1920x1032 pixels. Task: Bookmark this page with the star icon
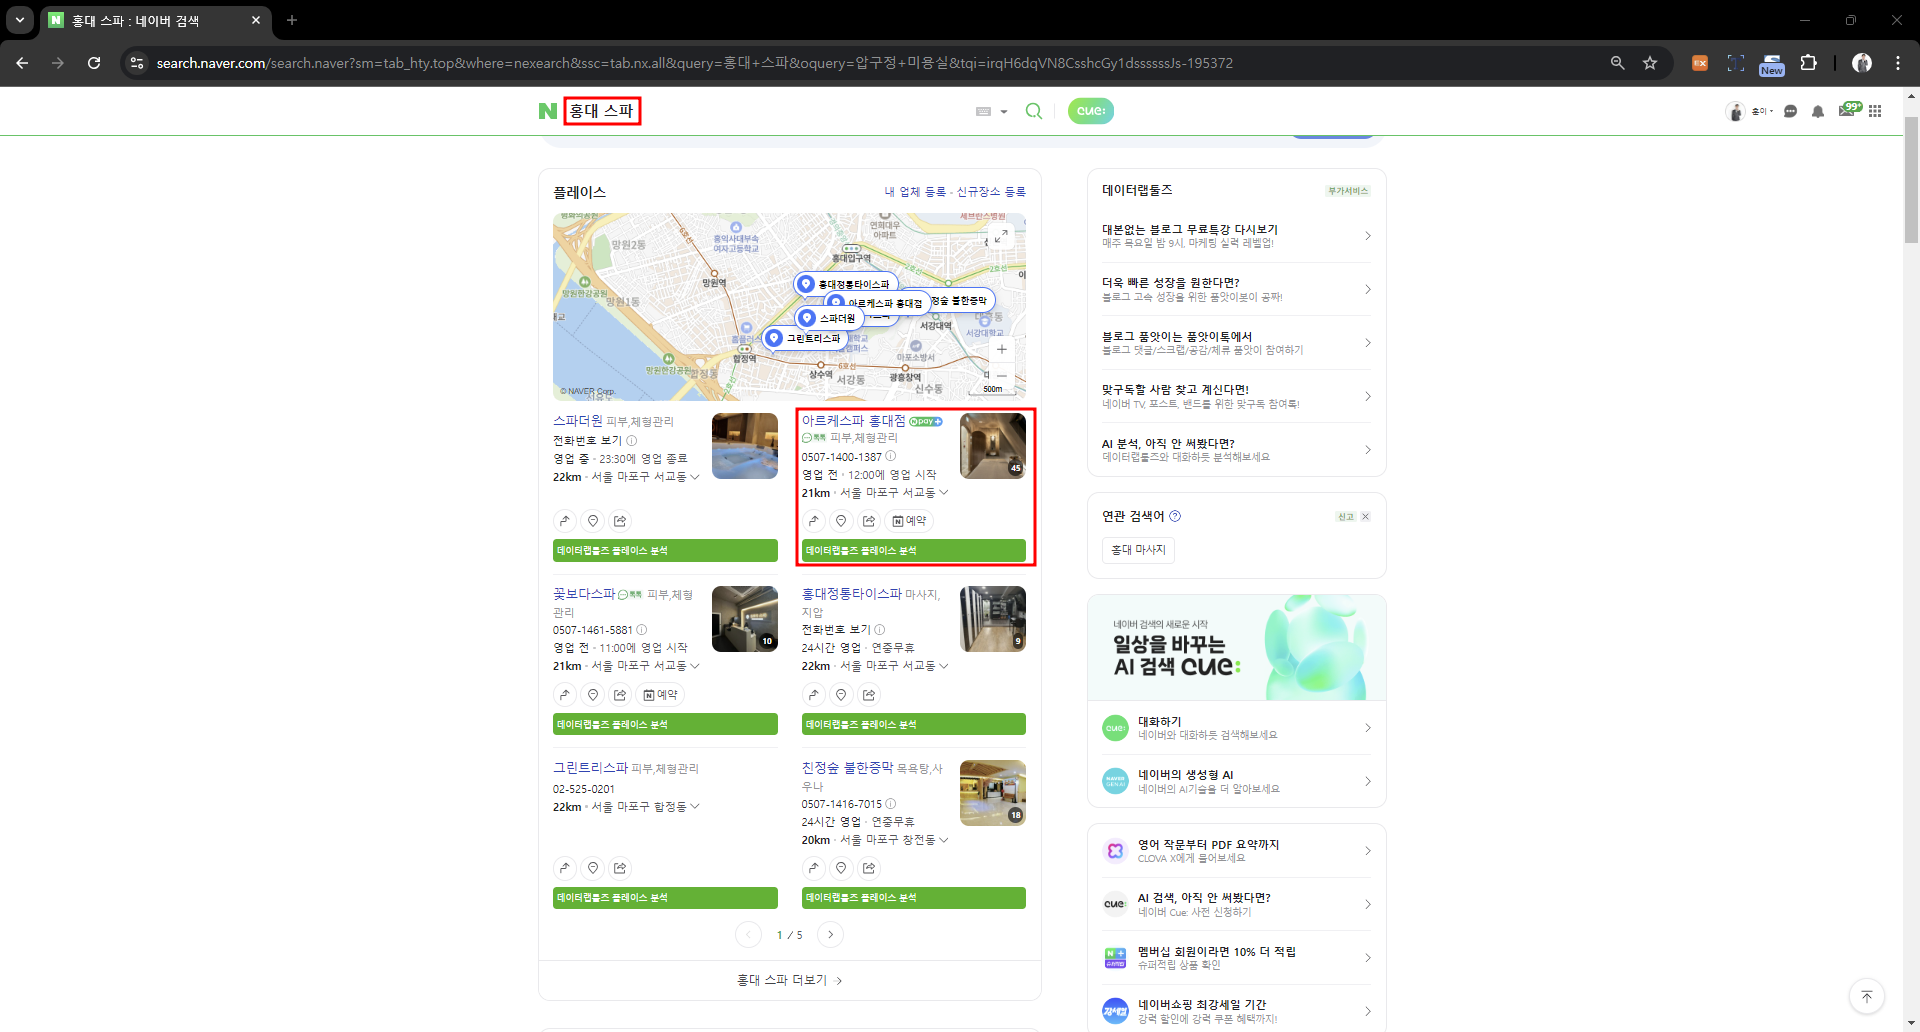coord(1650,63)
